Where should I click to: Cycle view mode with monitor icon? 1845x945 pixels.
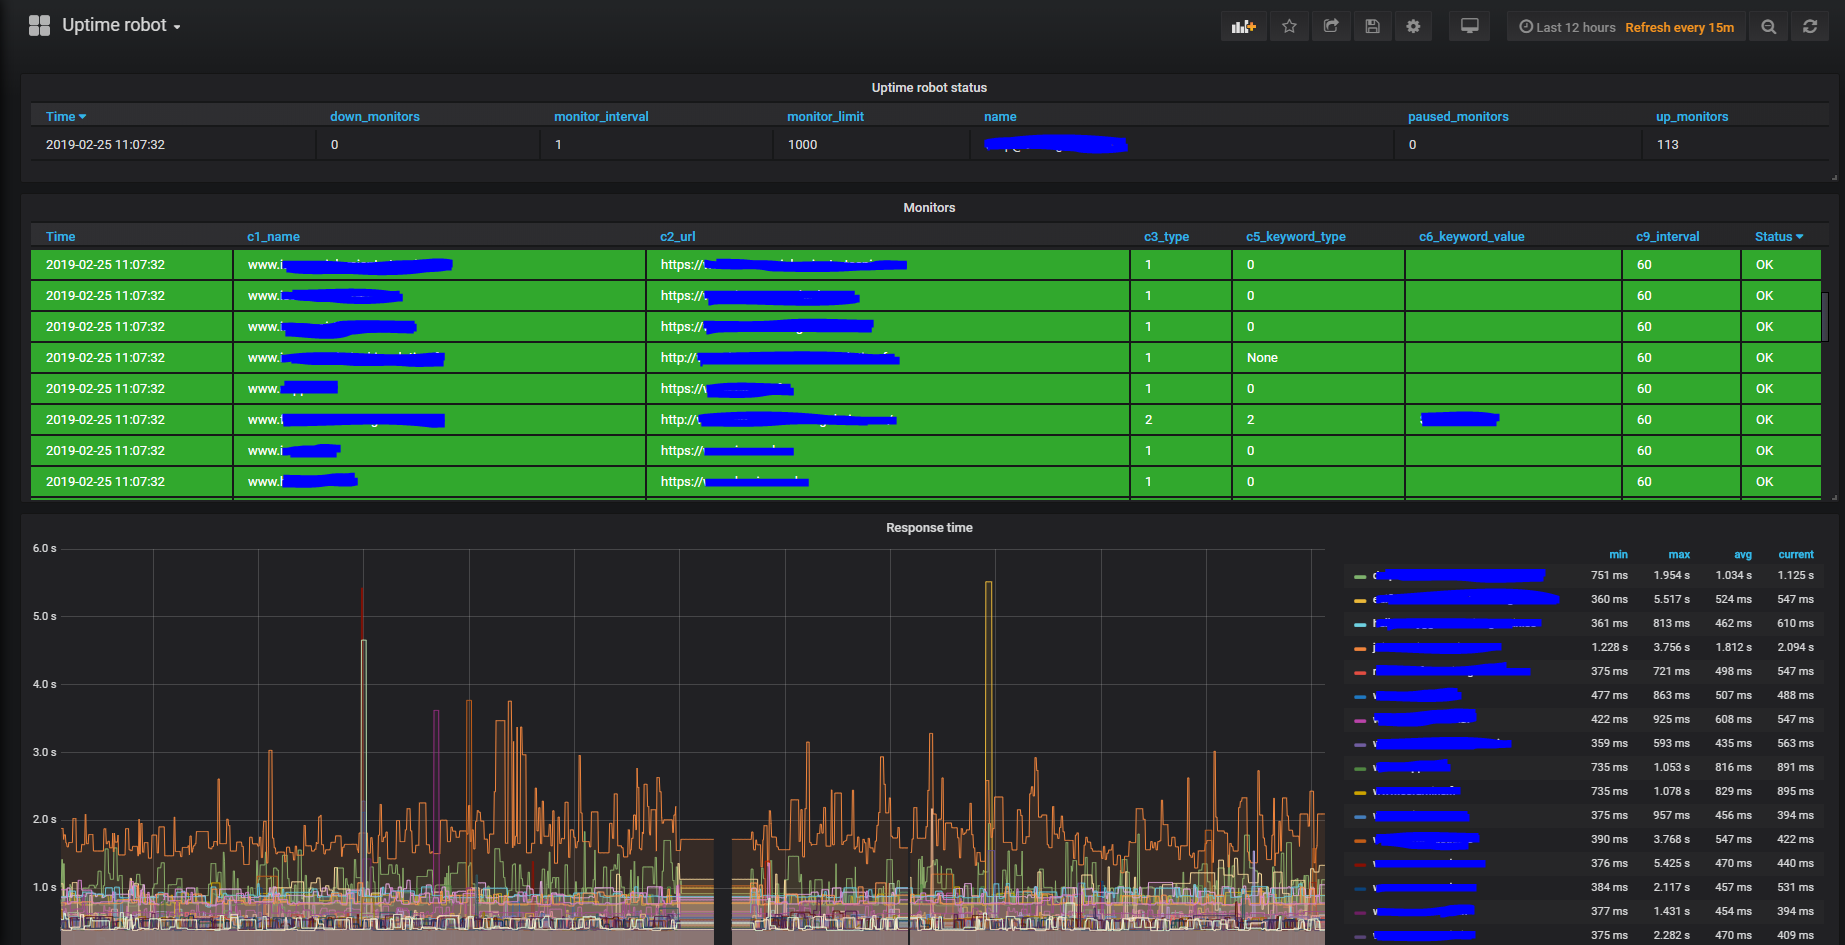1469,27
